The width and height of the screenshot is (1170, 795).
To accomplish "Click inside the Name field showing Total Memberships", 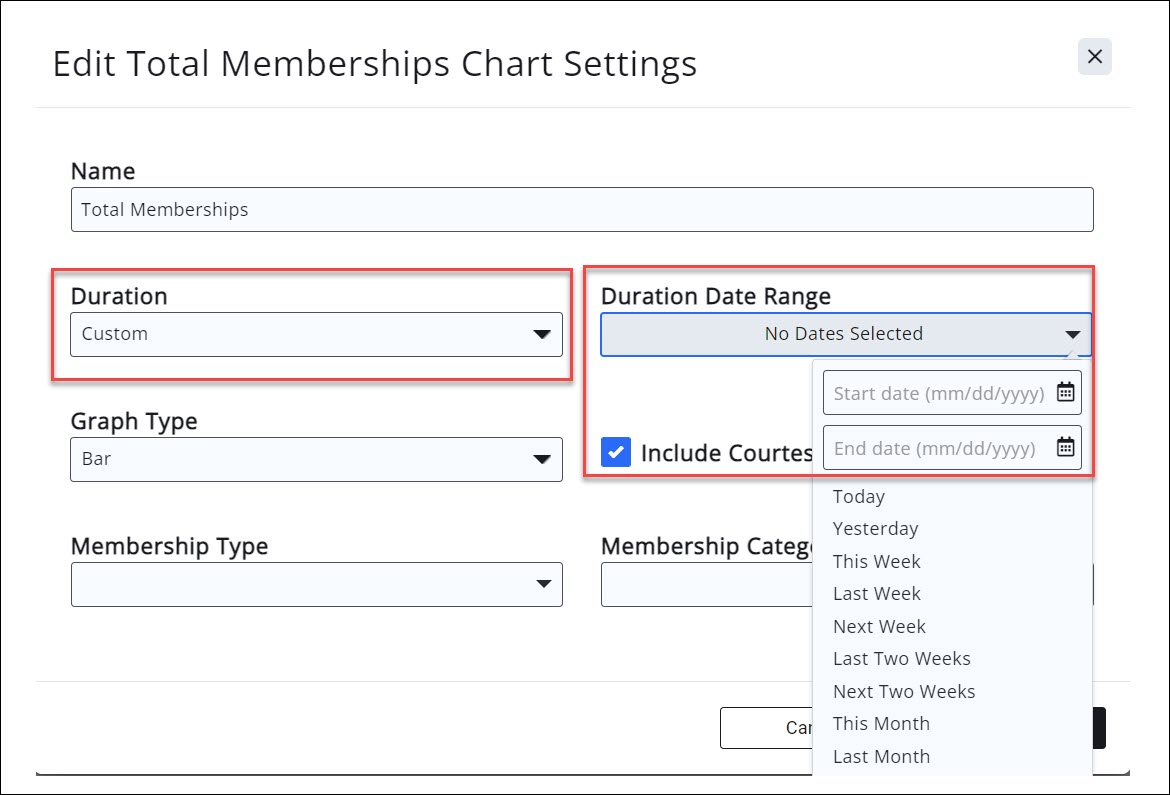I will pos(582,209).
